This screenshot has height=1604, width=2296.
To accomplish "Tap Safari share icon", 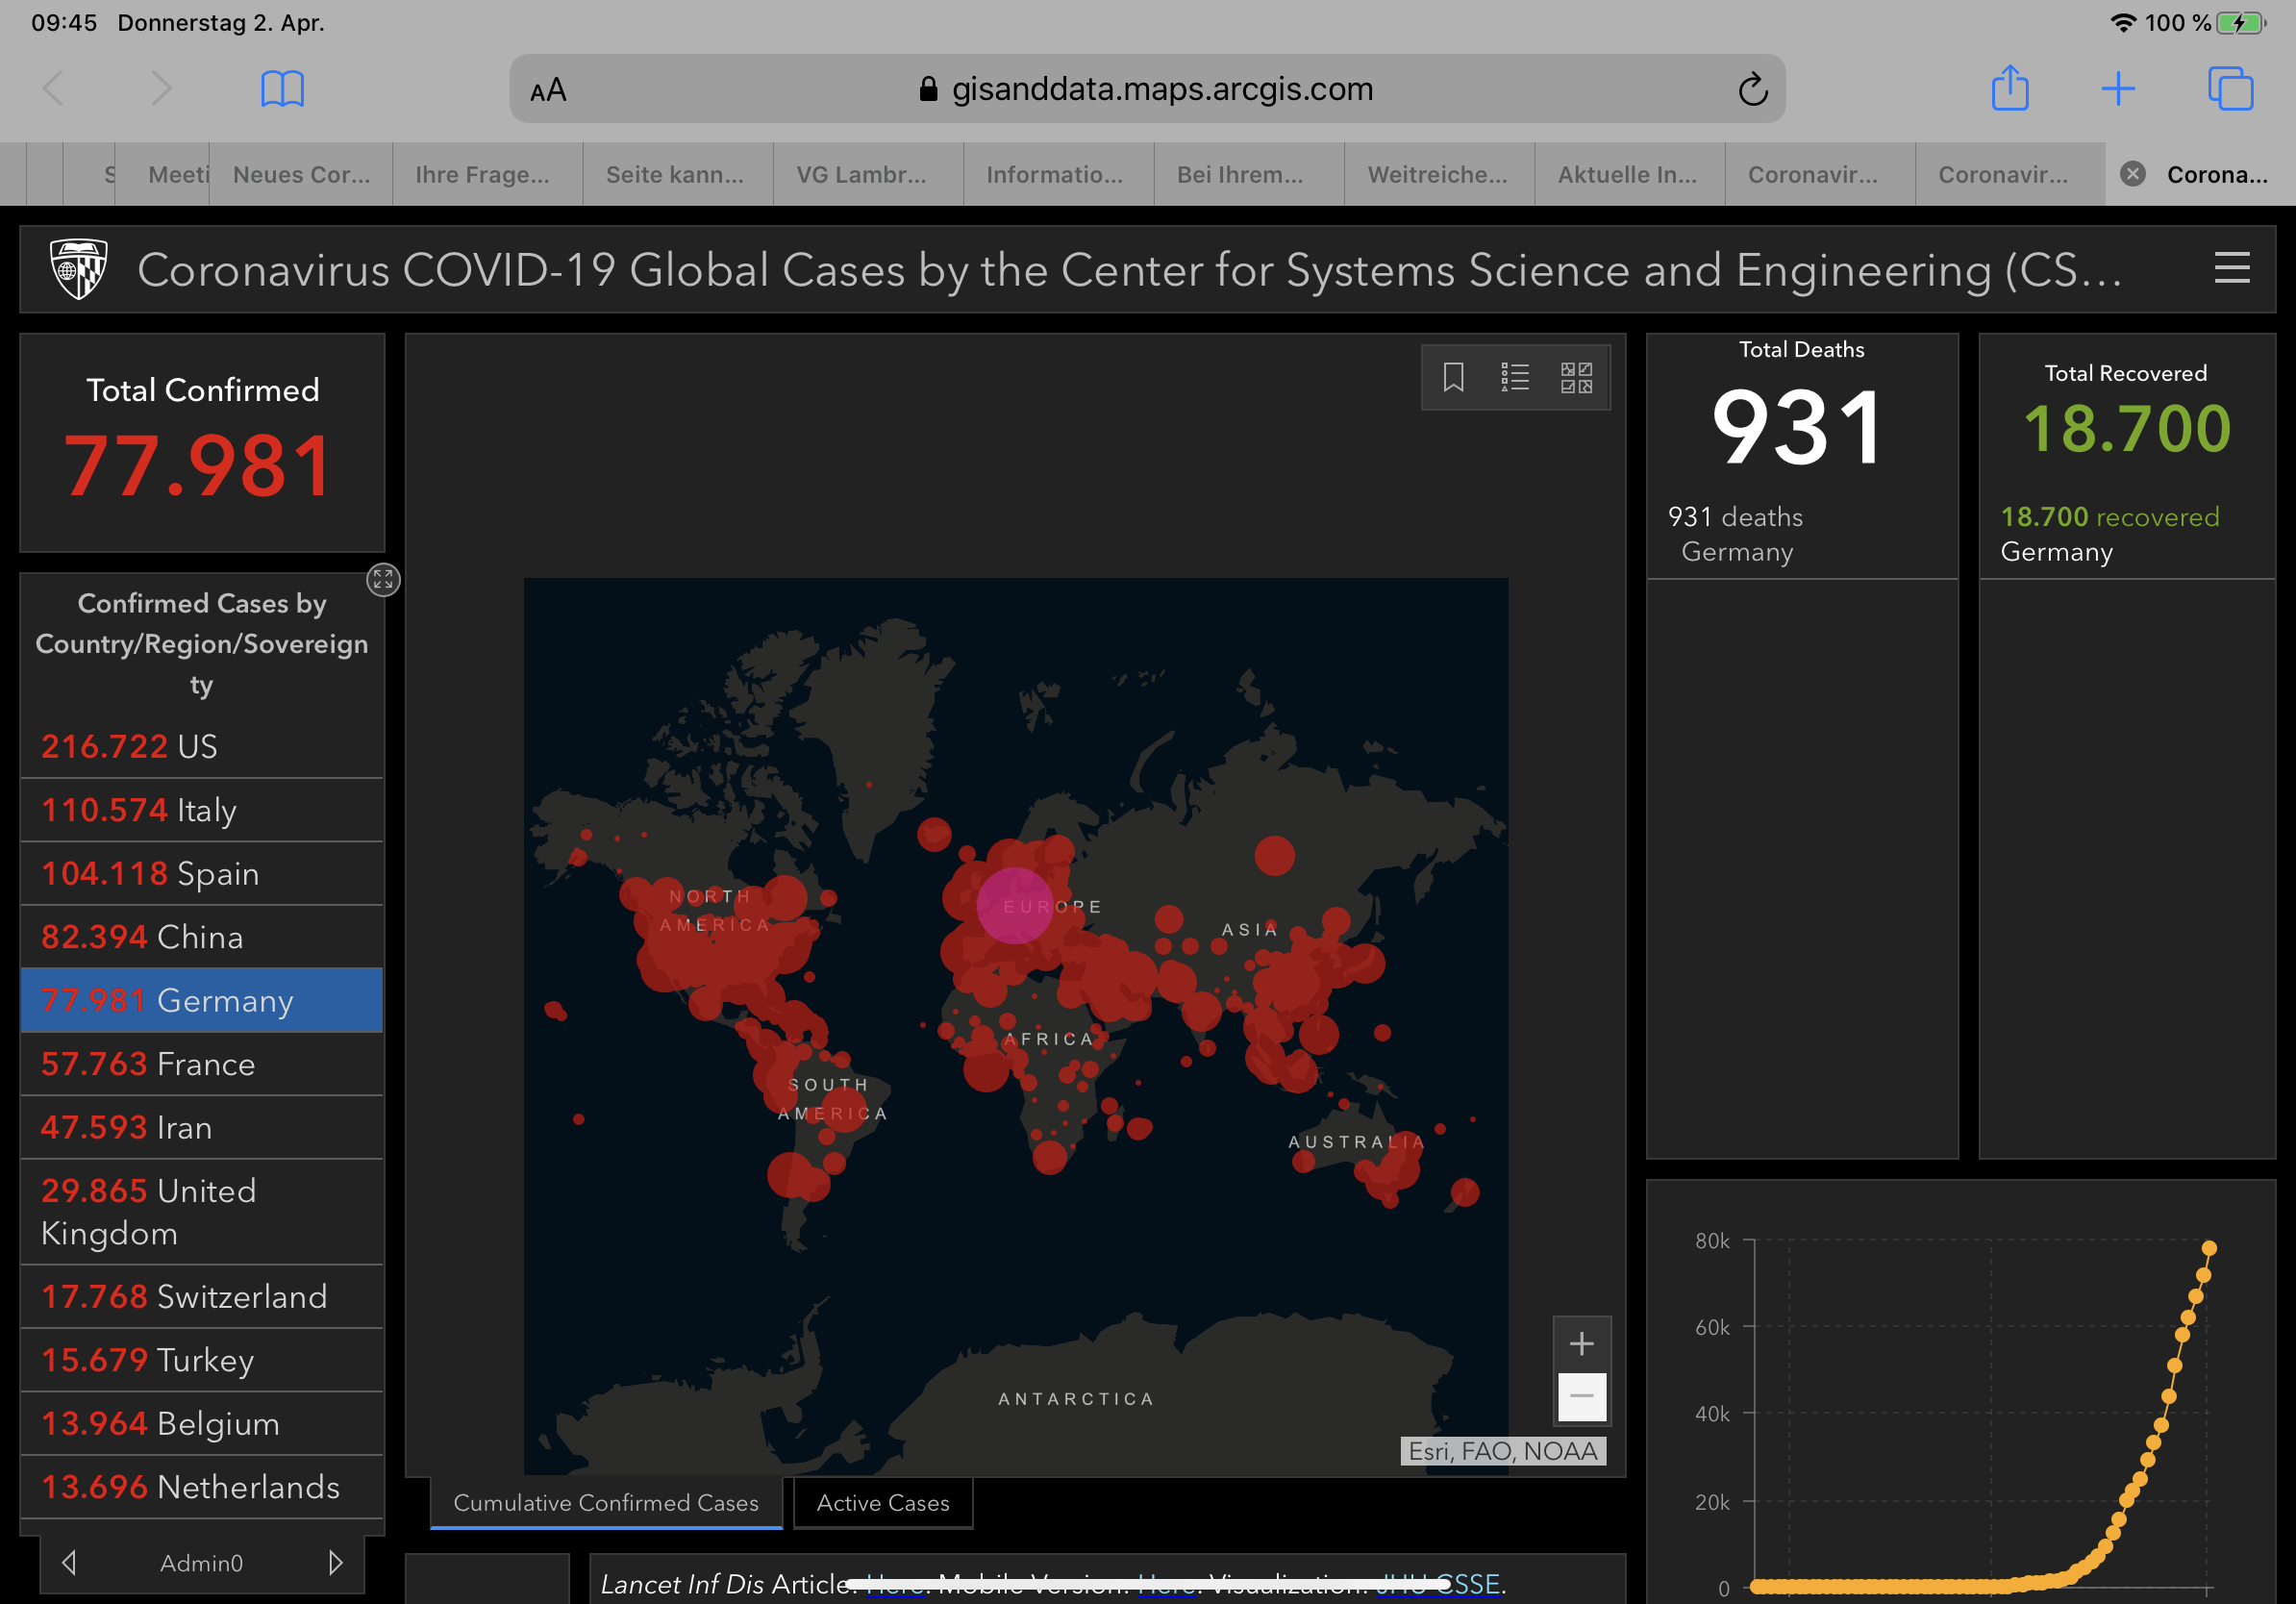I will [2009, 89].
